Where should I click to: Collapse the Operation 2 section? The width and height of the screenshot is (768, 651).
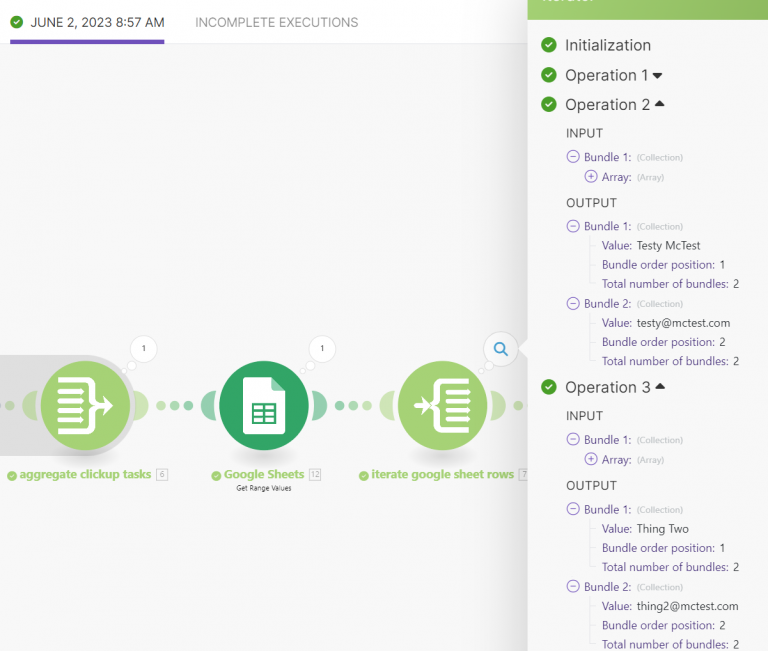(660, 104)
